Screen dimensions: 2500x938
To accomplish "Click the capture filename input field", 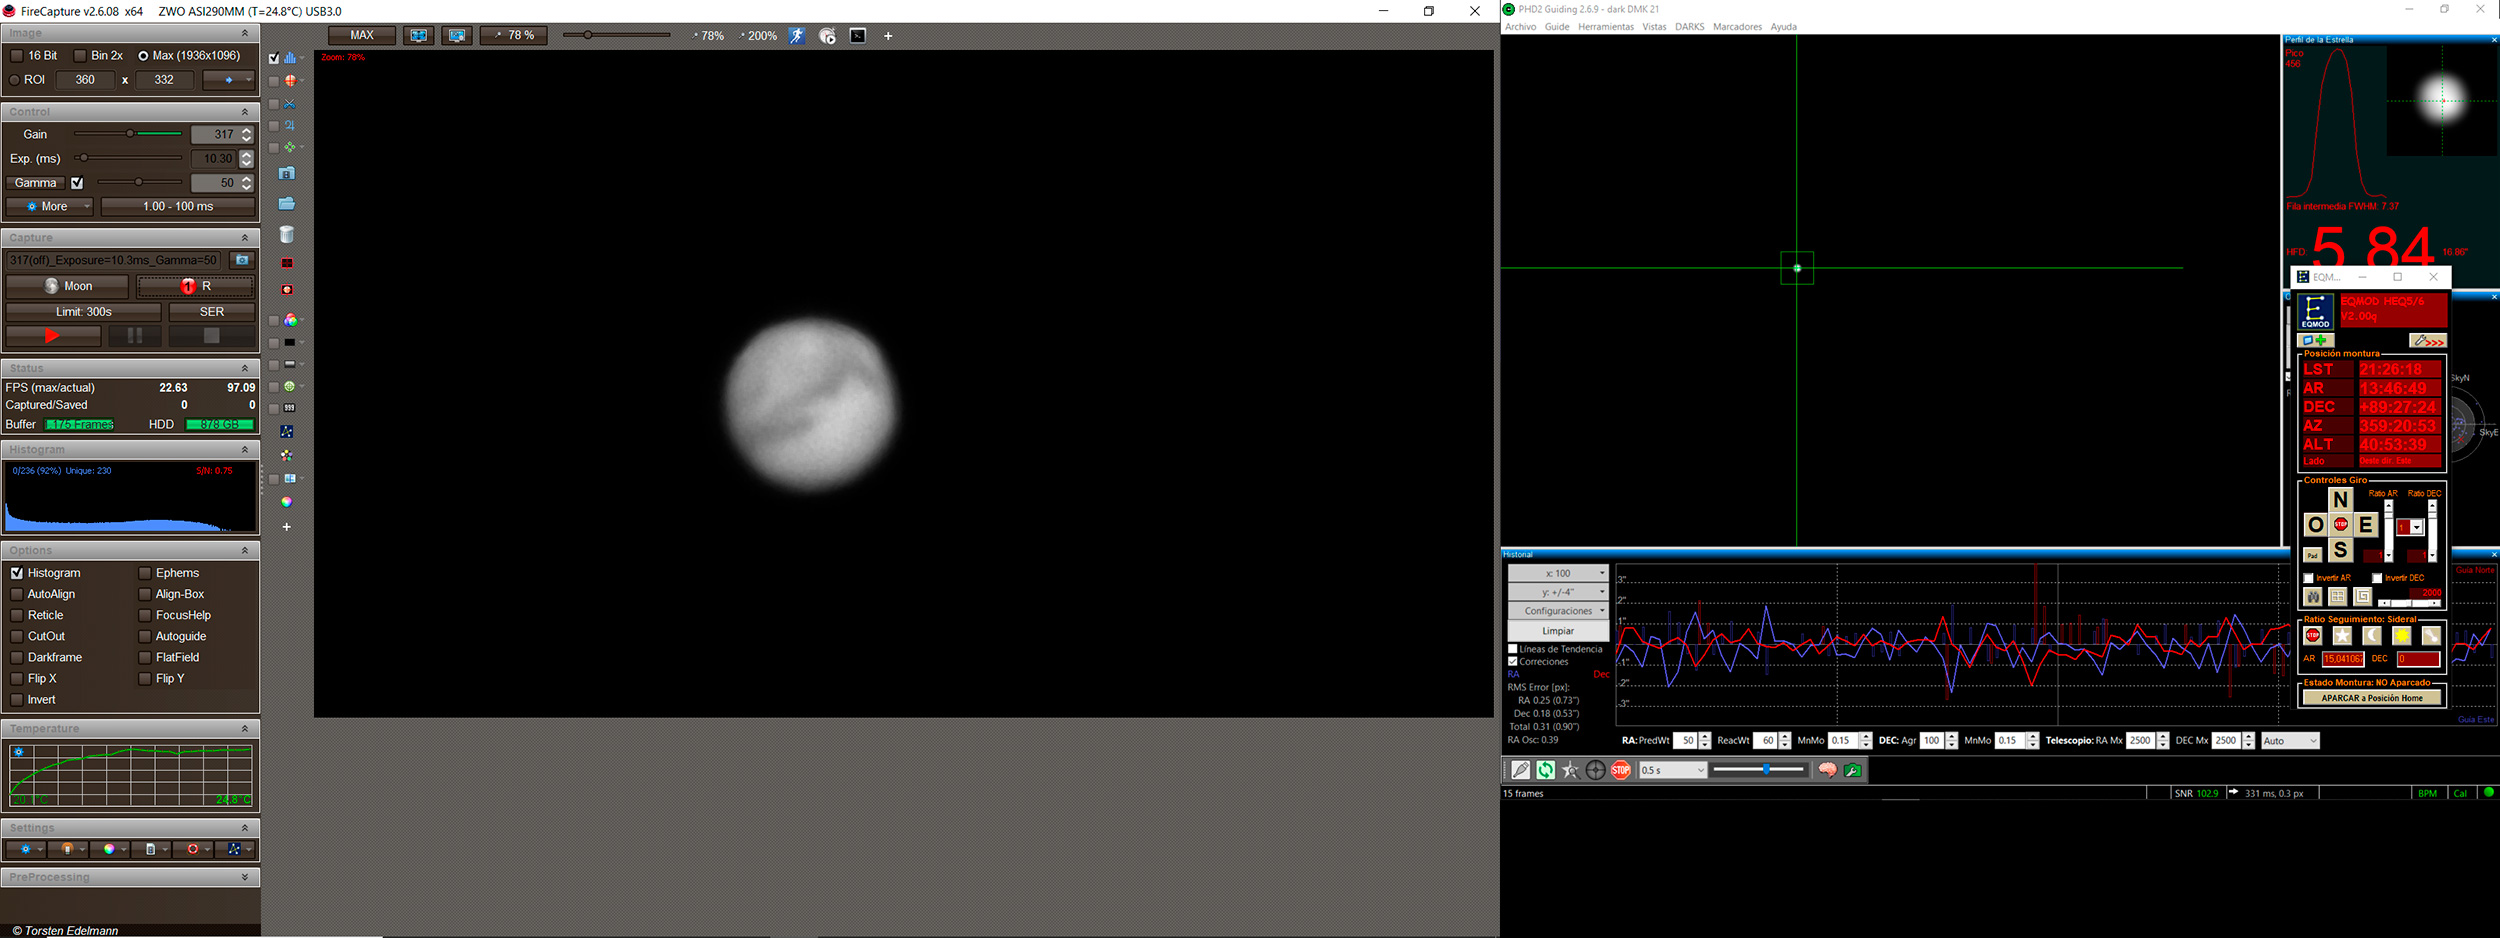I will (113, 260).
